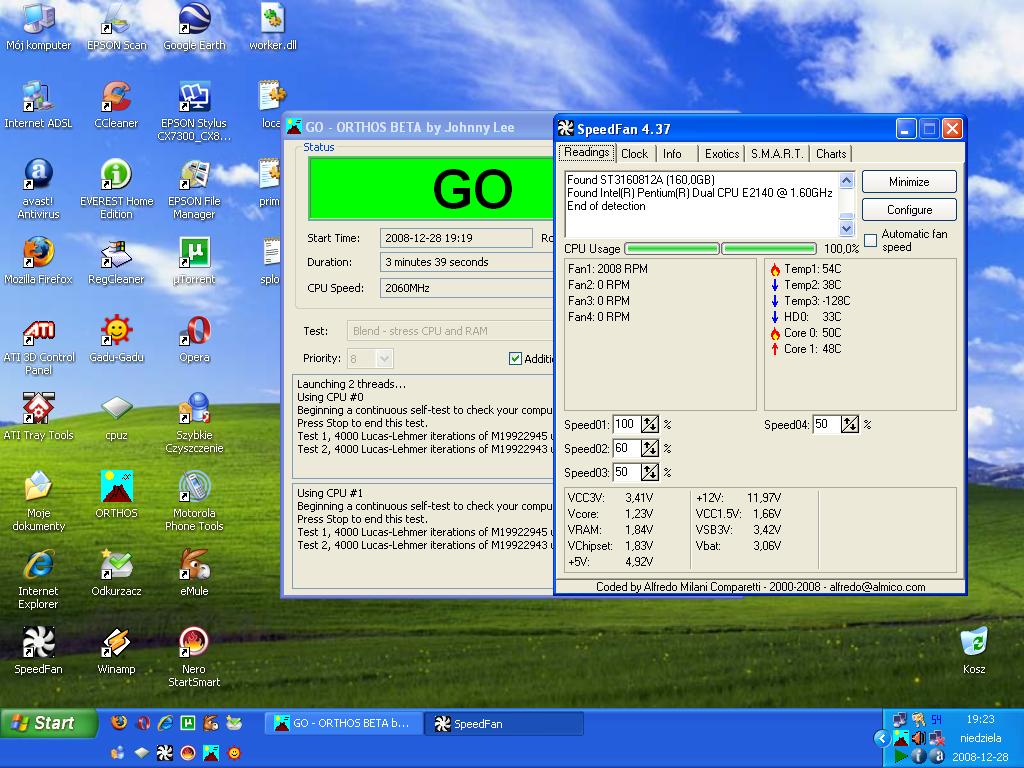Image resolution: width=1024 pixels, height=768 pixels.
Task: Click the Firefox quick launch icon
Action: tap(119, 723)
